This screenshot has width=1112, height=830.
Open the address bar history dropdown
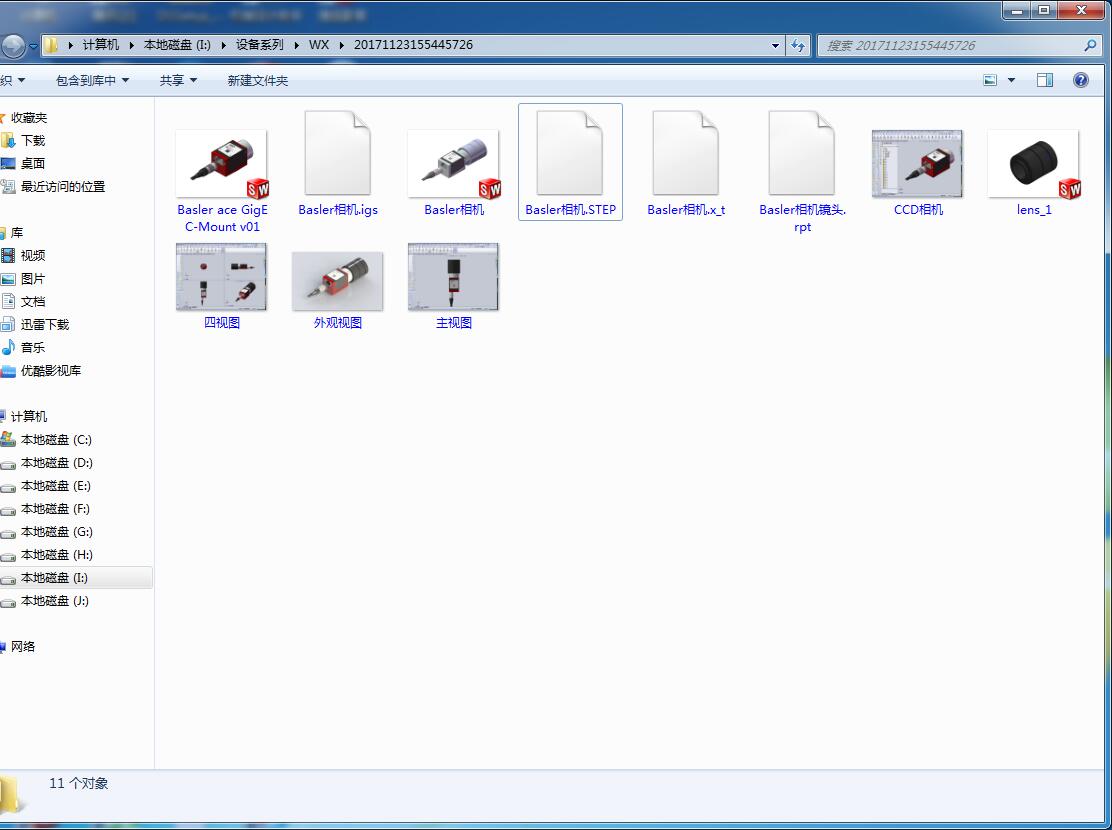coord(775,45)
